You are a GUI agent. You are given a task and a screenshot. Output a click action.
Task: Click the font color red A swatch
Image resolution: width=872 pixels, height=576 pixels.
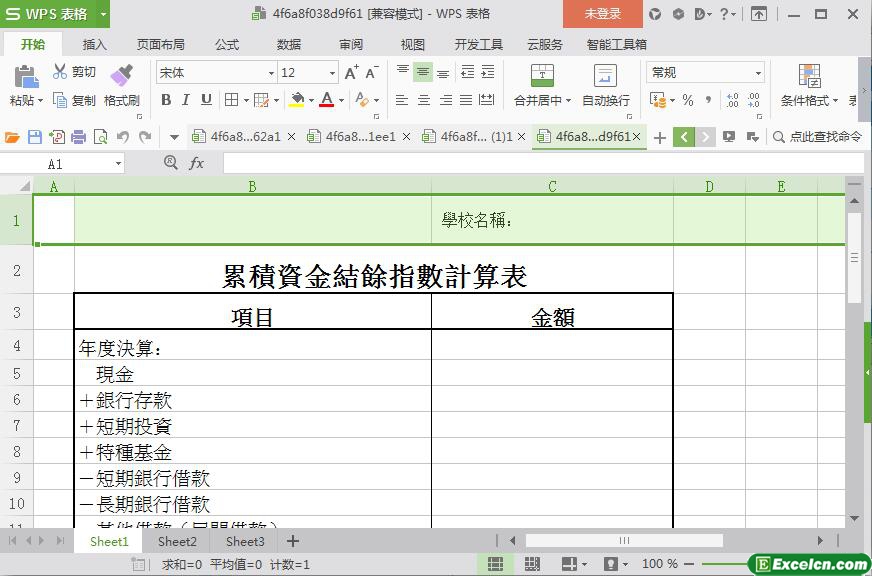tap(326, 100)
